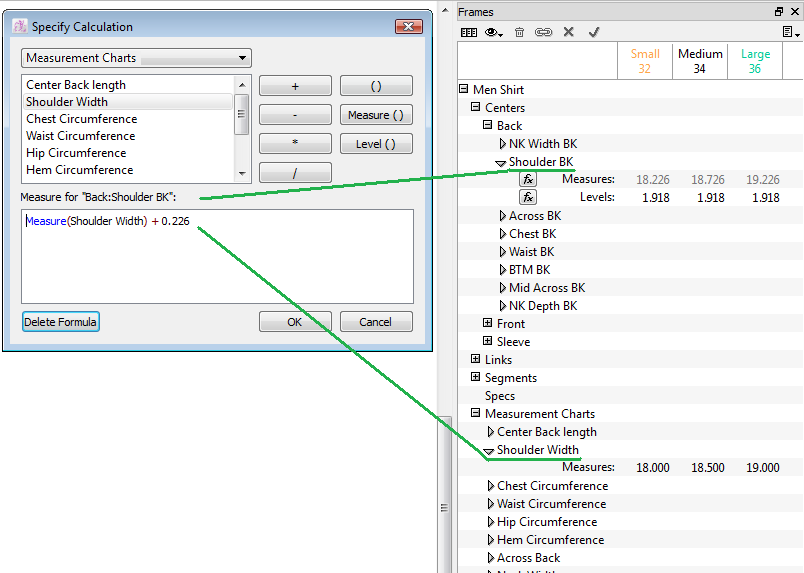Float the Frames panel with the undock icon
Screen dimensions: 804x573
779,11
